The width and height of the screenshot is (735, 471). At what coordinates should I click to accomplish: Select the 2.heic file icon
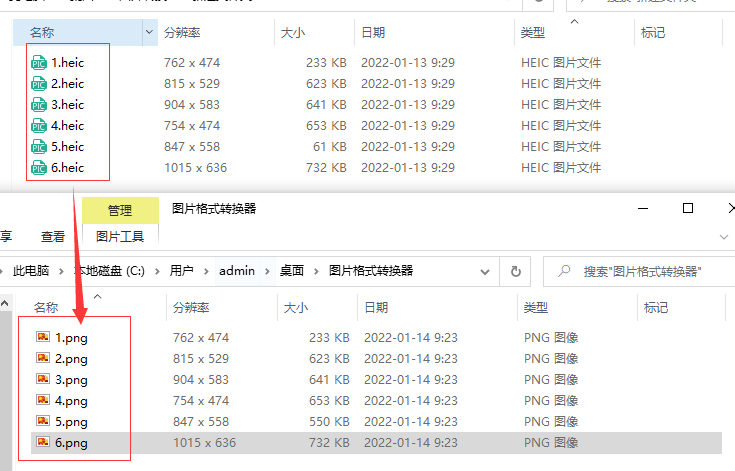click(39, 84)
